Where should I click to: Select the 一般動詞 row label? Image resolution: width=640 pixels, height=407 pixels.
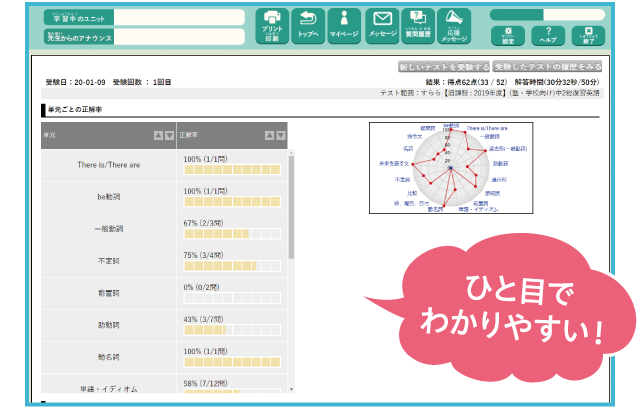109,229
